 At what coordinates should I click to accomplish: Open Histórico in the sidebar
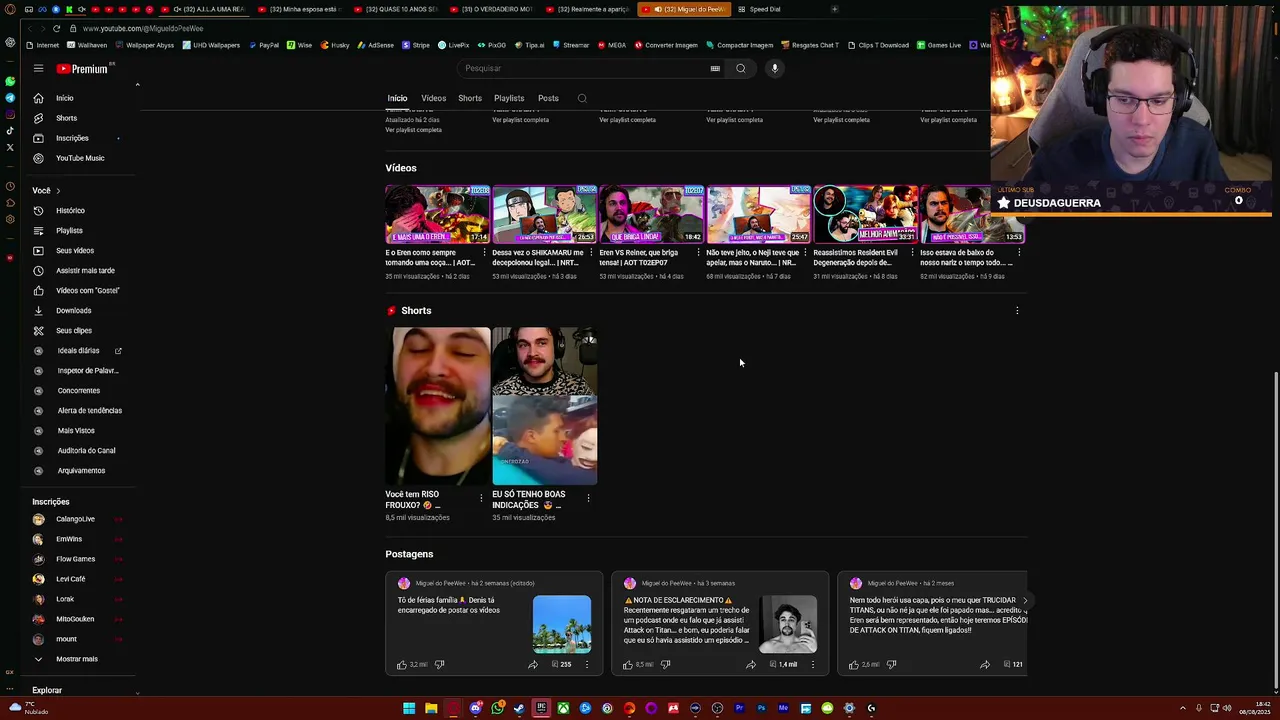click(x=70, y=211)
